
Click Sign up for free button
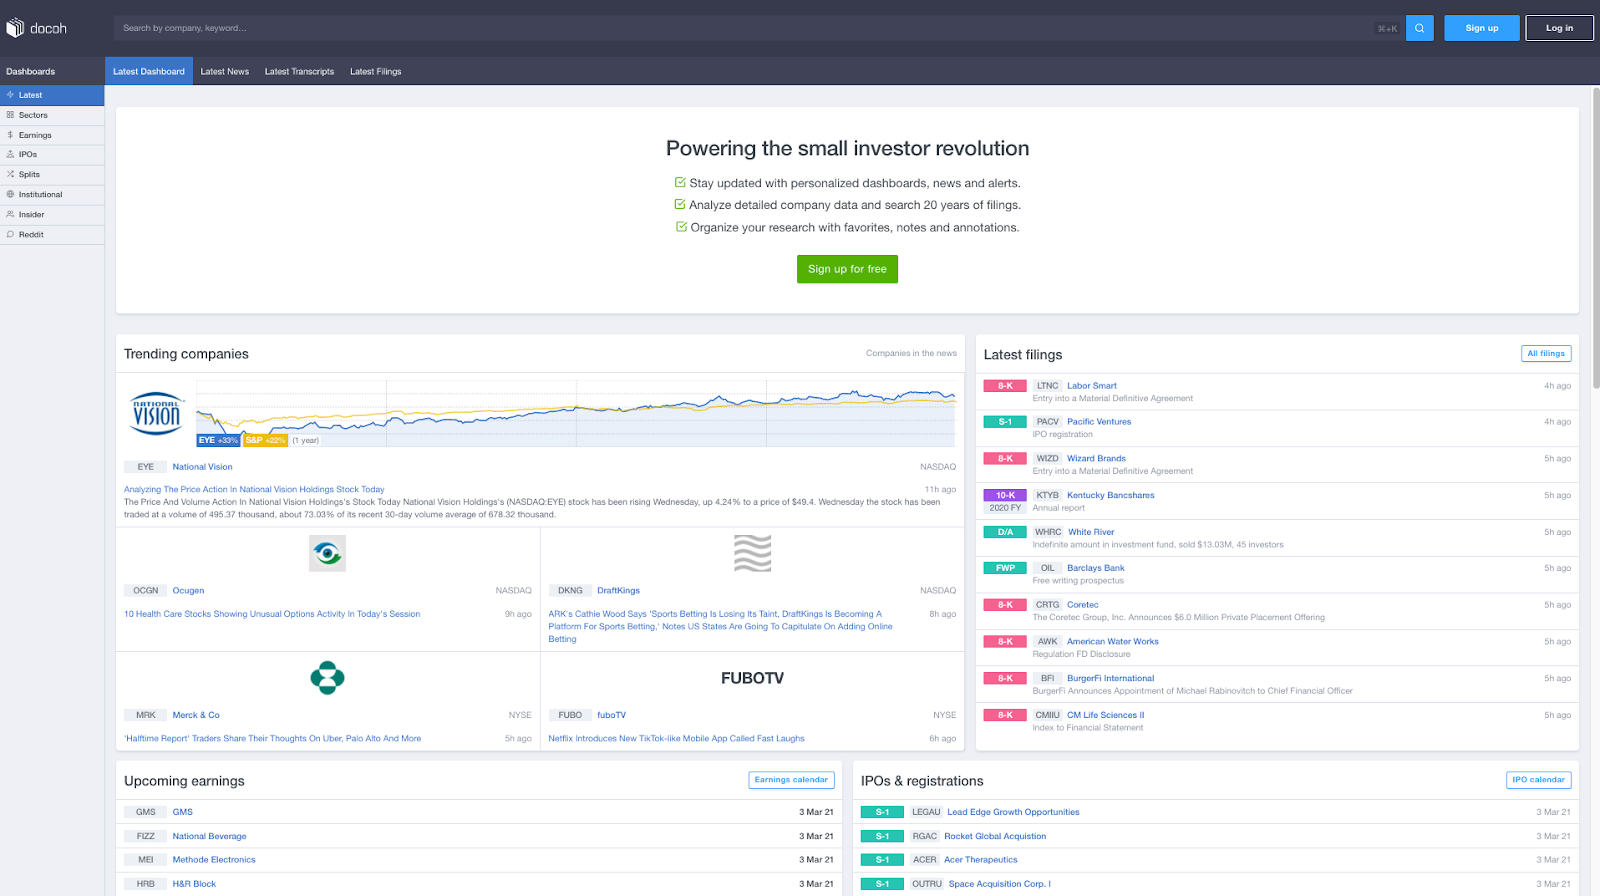(847, 269)
